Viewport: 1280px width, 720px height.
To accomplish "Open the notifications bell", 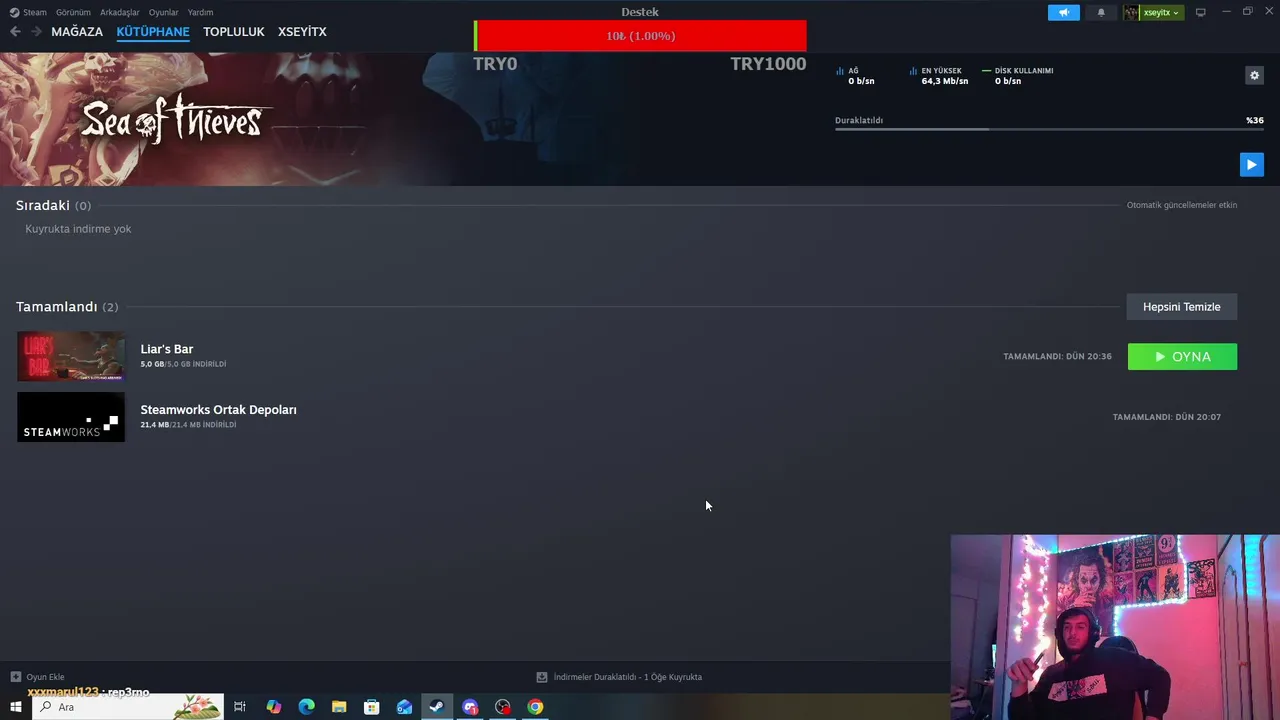I will click(1101, 13).
